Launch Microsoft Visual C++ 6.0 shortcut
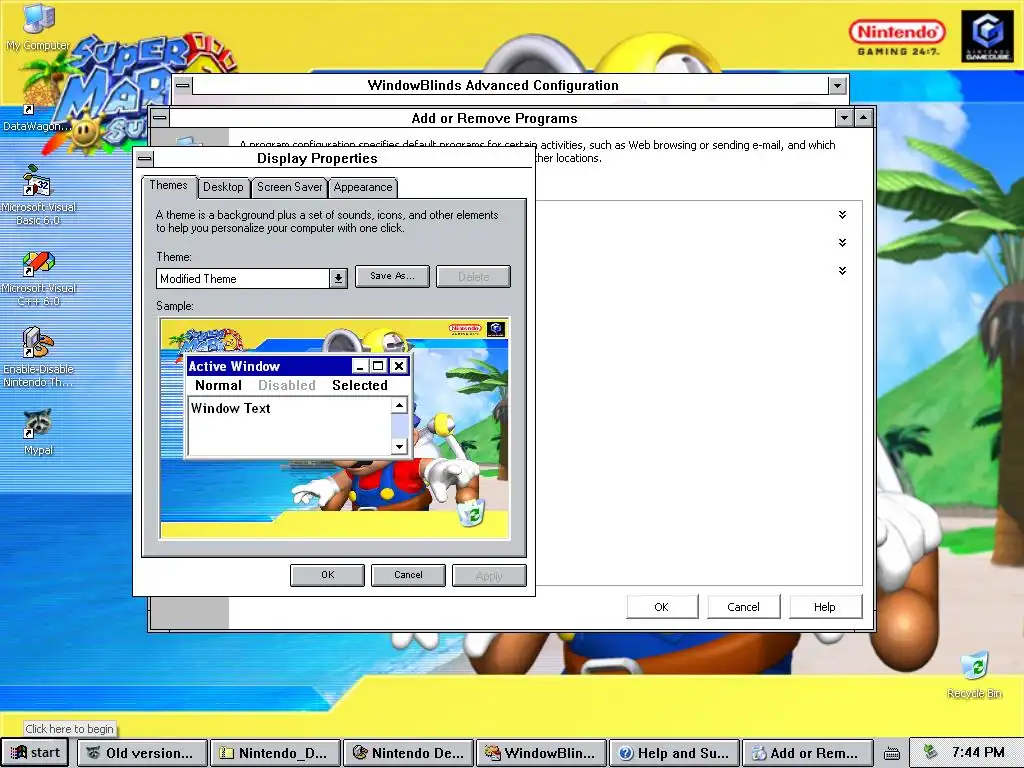 coord(38,278)
